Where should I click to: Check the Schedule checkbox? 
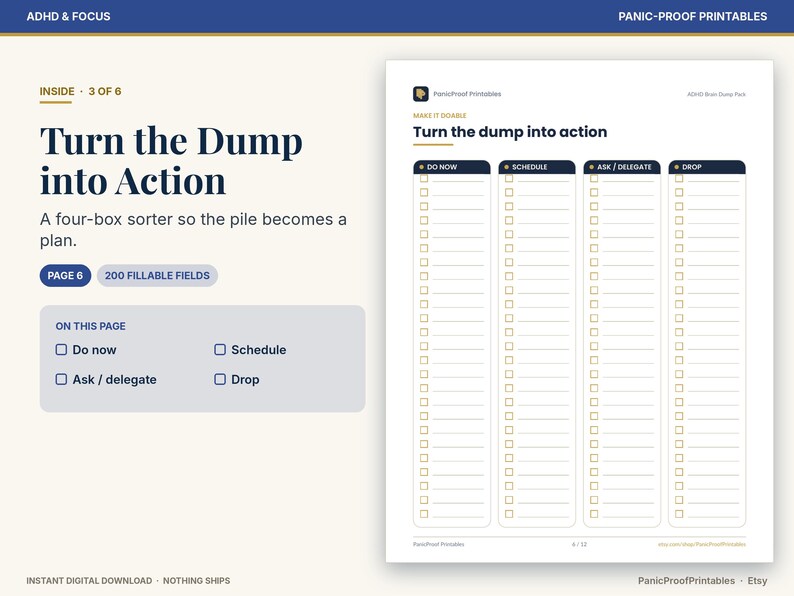coord(220,349)
